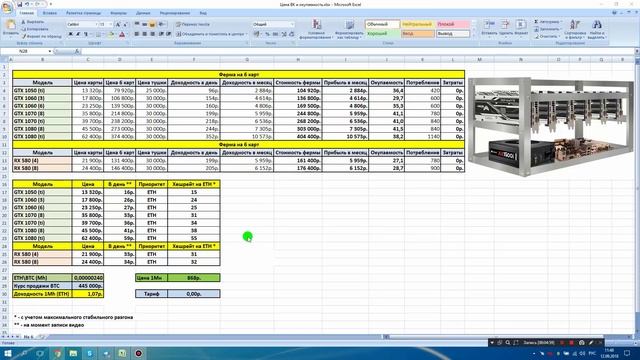640x360 pixels.
Task: Apply the Вывод cell style
Action: 452,33
